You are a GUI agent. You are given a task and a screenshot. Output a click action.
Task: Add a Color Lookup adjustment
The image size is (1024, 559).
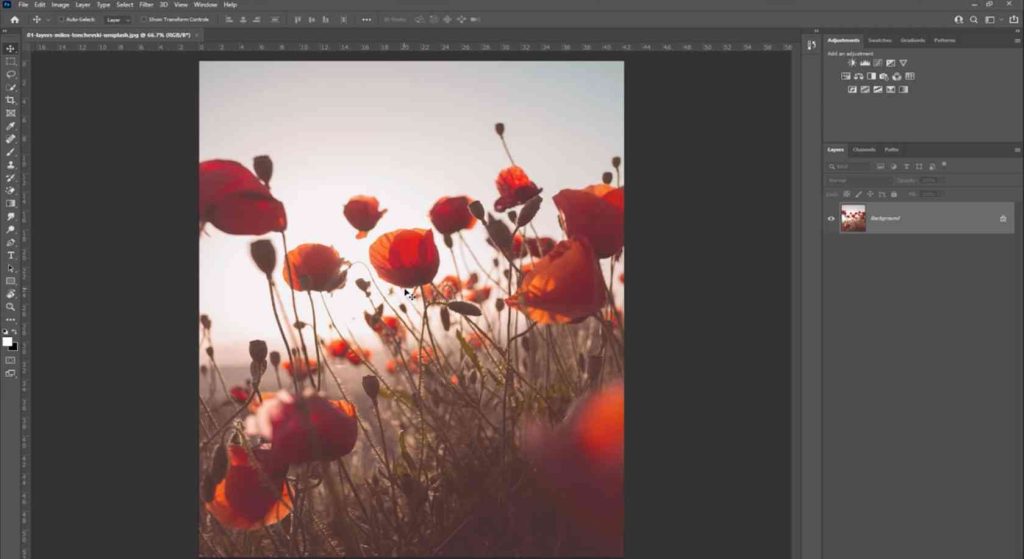(x=910, y=76)
